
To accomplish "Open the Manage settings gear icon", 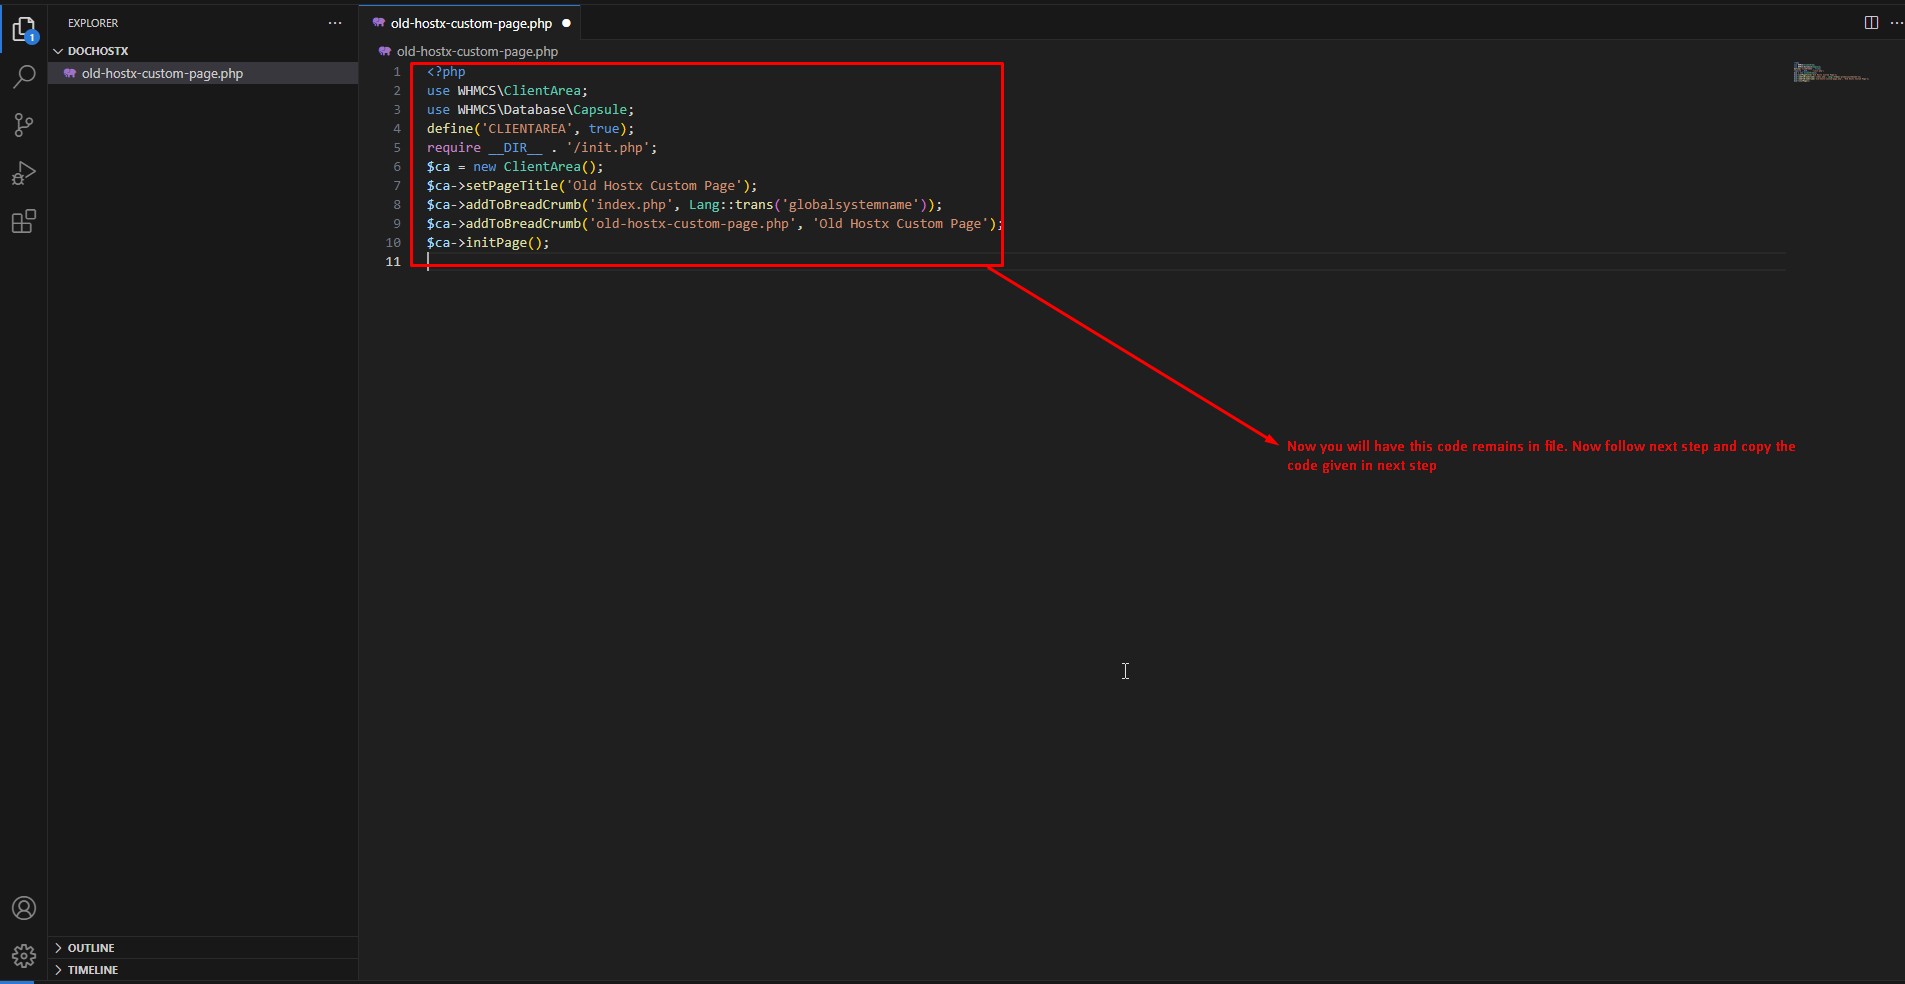I will [x=24, y=956].
